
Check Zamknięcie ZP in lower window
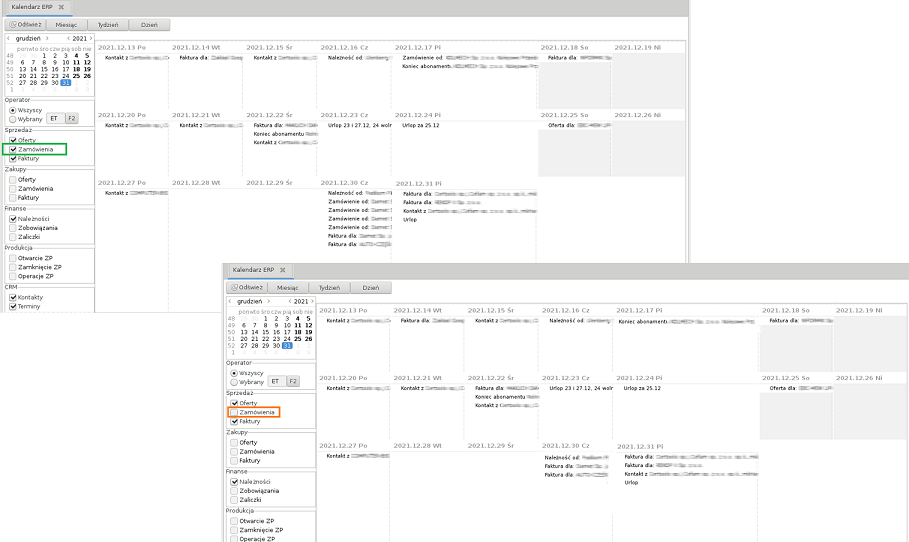click(x=234, y=530)
